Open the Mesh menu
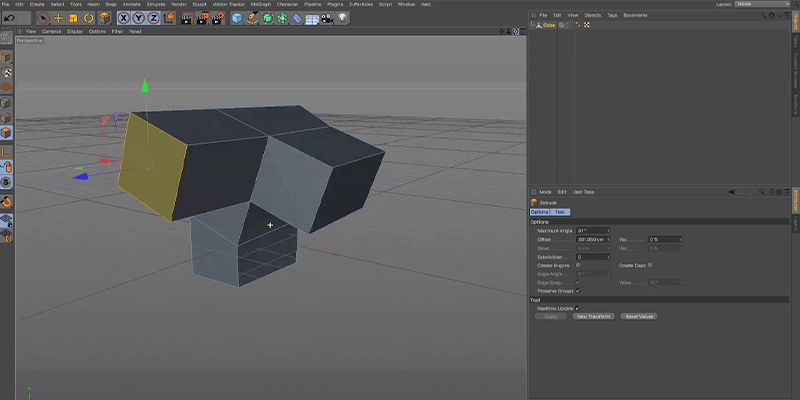 [x=93, y=4]
